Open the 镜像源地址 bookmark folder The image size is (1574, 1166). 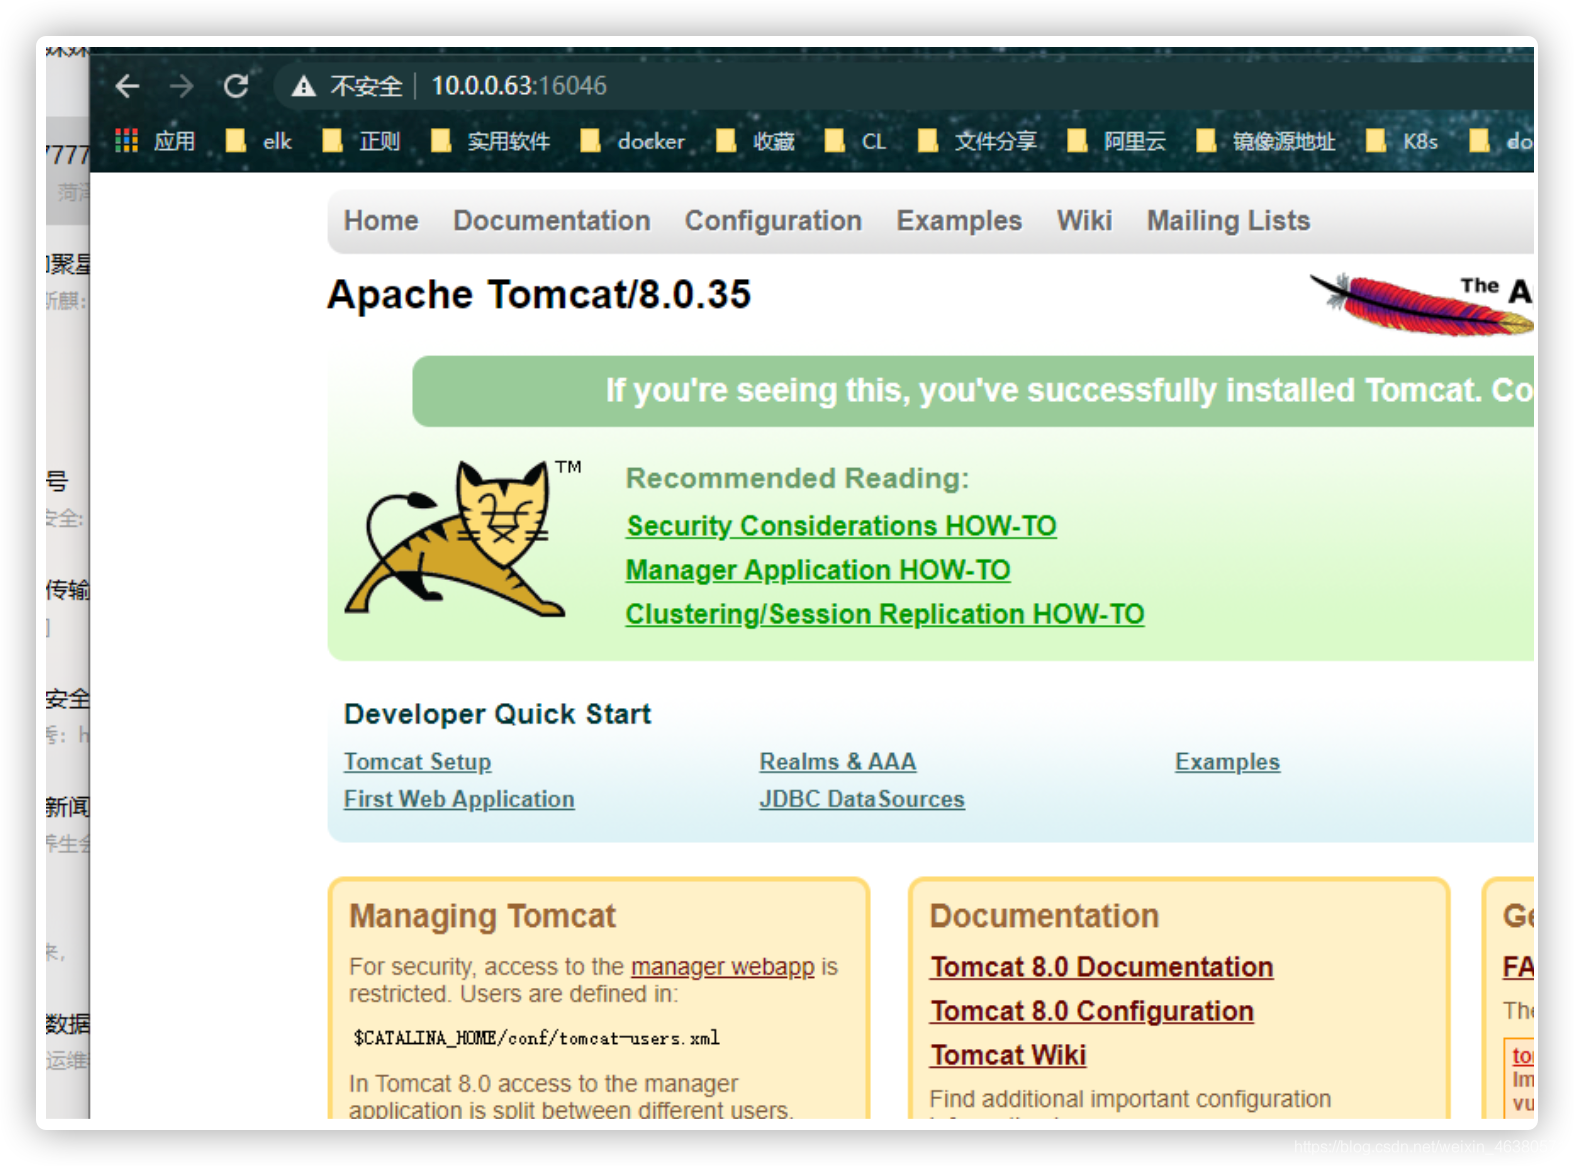click(x=1266, y=141)
